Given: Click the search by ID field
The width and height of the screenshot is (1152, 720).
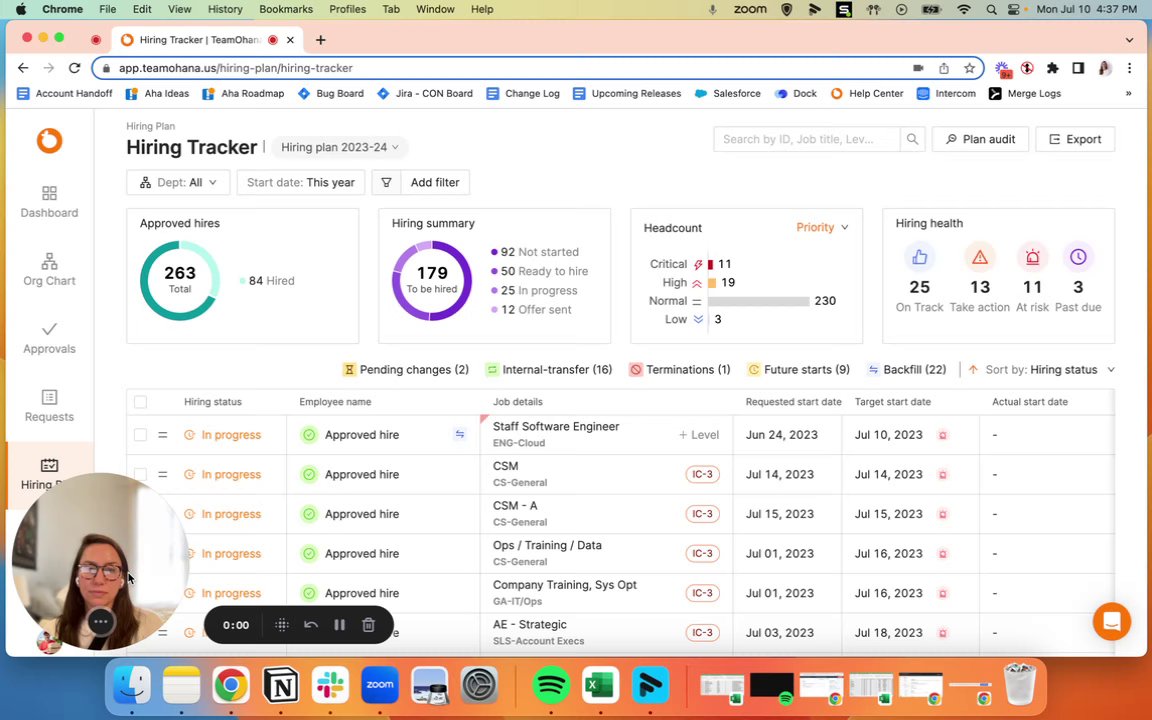Looking at the screenshot, I should pos(807,139).
